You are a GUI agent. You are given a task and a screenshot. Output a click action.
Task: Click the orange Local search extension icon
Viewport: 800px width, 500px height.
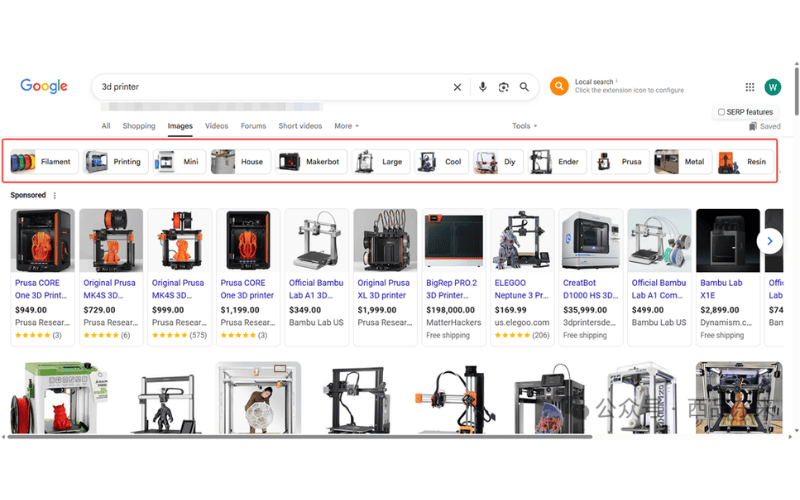(x=559, y=86)
